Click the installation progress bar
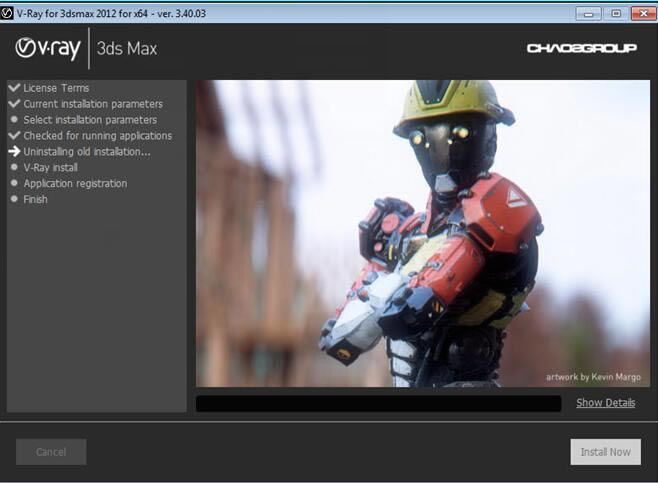This screenshot has height=483, width=658. tap(378, 404)
